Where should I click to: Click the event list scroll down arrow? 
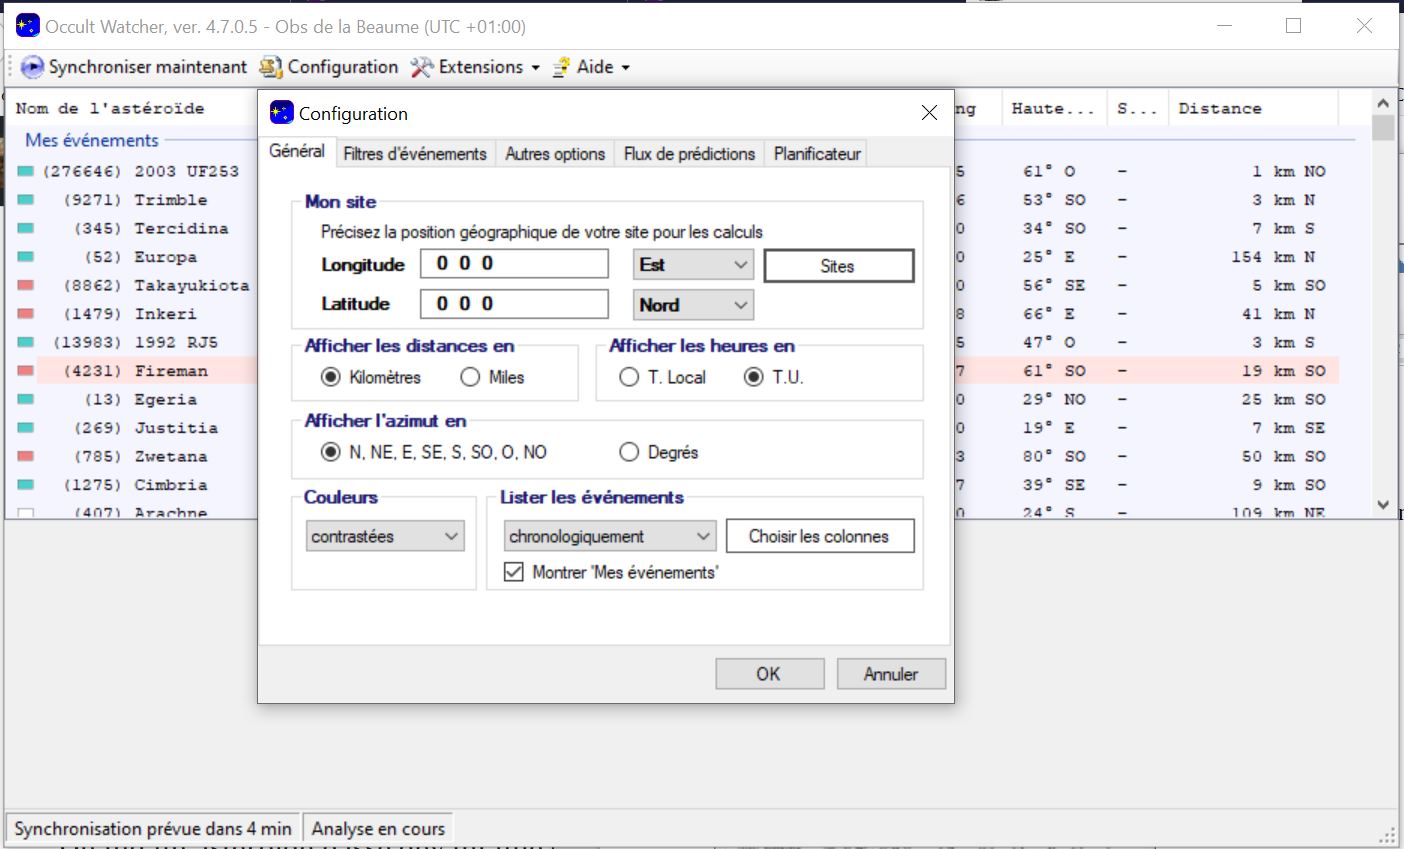[x=1383, y=506]
